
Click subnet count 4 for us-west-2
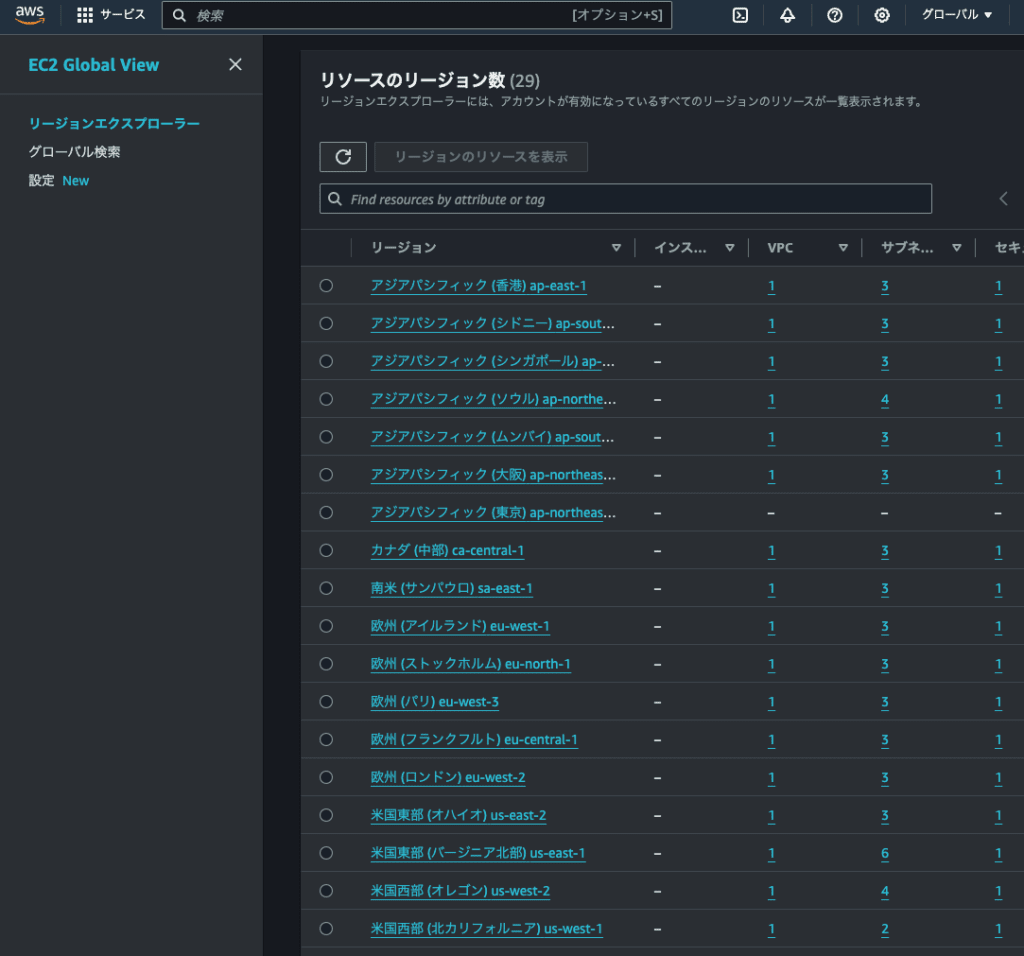click(x=885, y=891)
